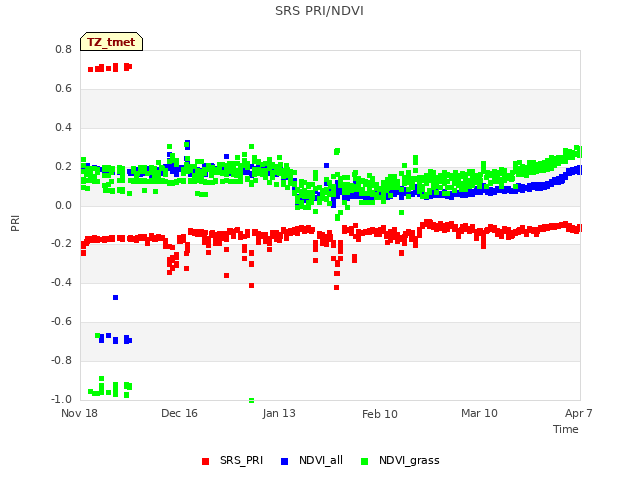
Task: Click the 0.0 y-axis tick label
Action: (x=63, y=205)
